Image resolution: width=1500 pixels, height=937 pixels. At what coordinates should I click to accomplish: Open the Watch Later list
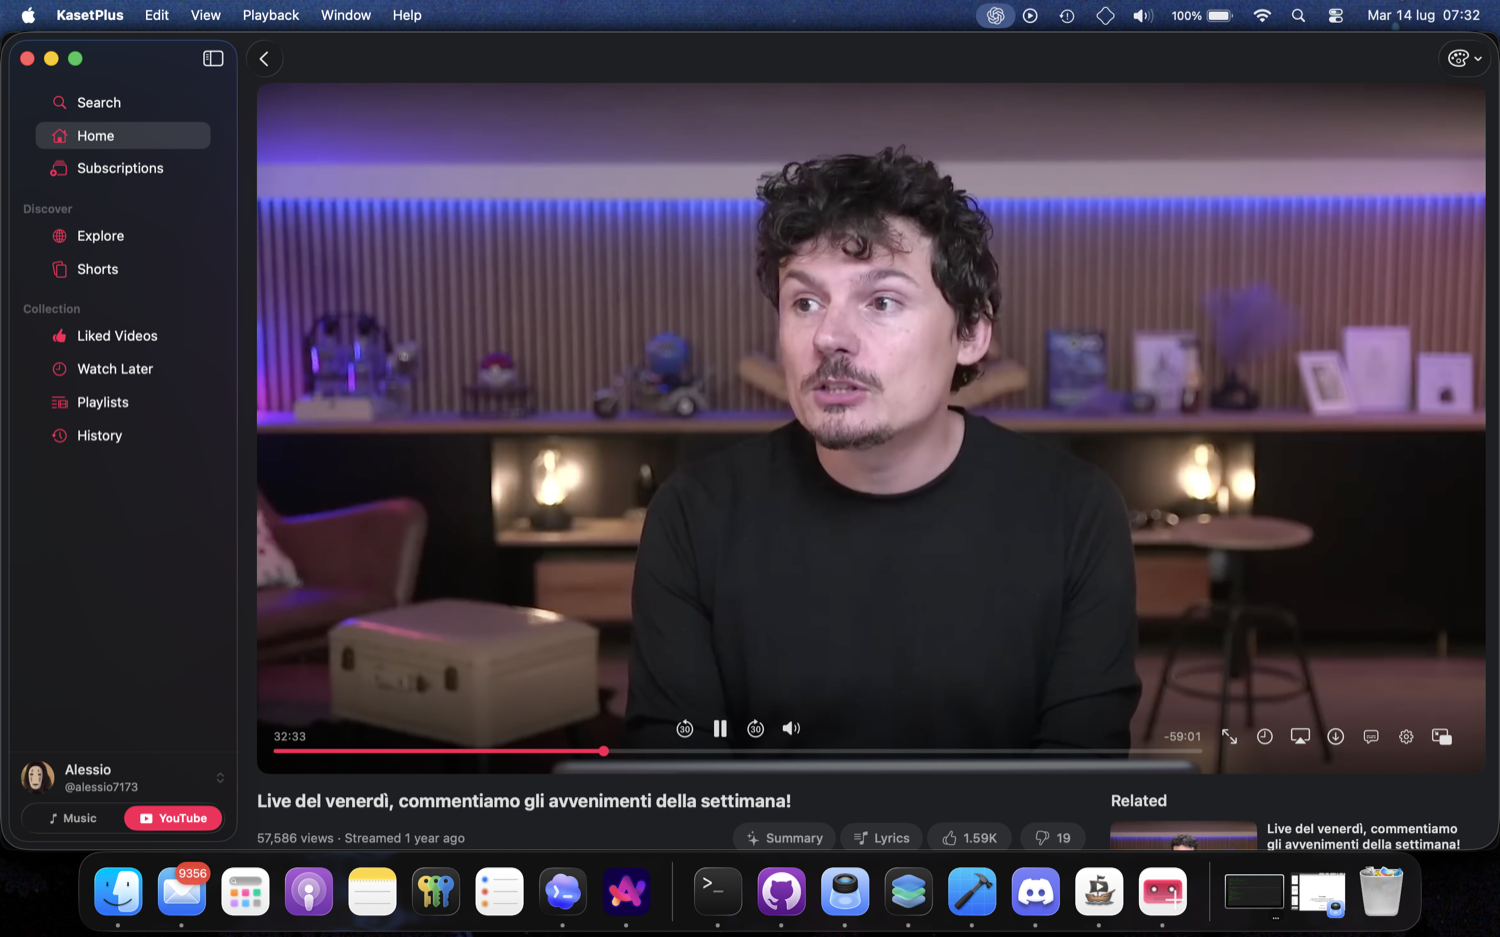(x=123, y=369)
